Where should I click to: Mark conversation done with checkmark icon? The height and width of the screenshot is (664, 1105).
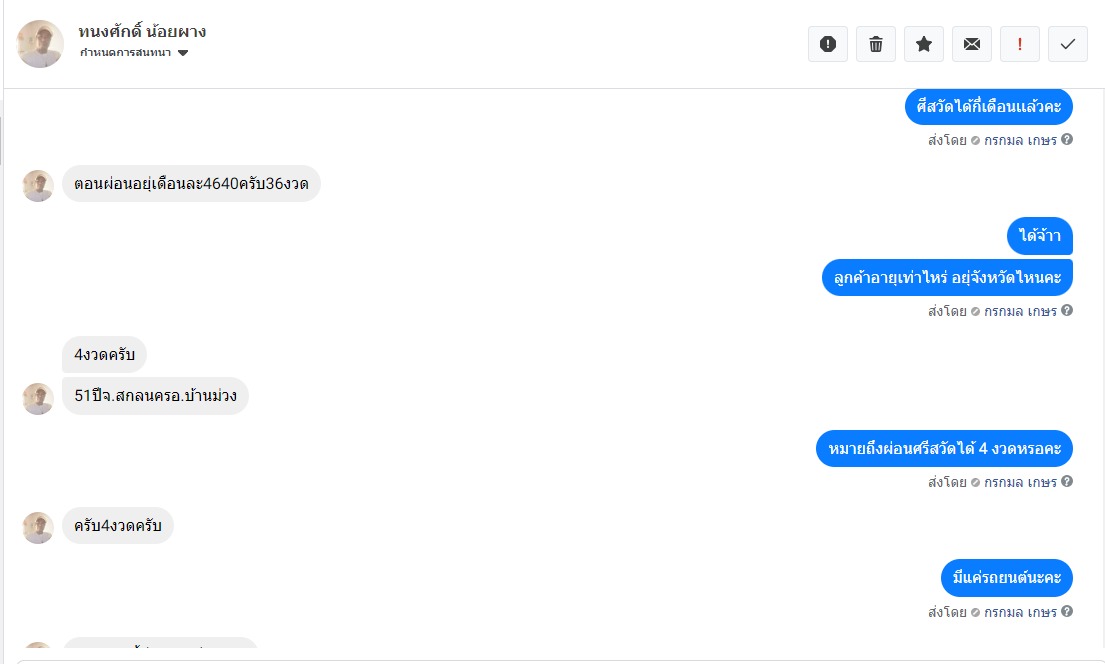pyautogui.click(x=1068, y=44)
